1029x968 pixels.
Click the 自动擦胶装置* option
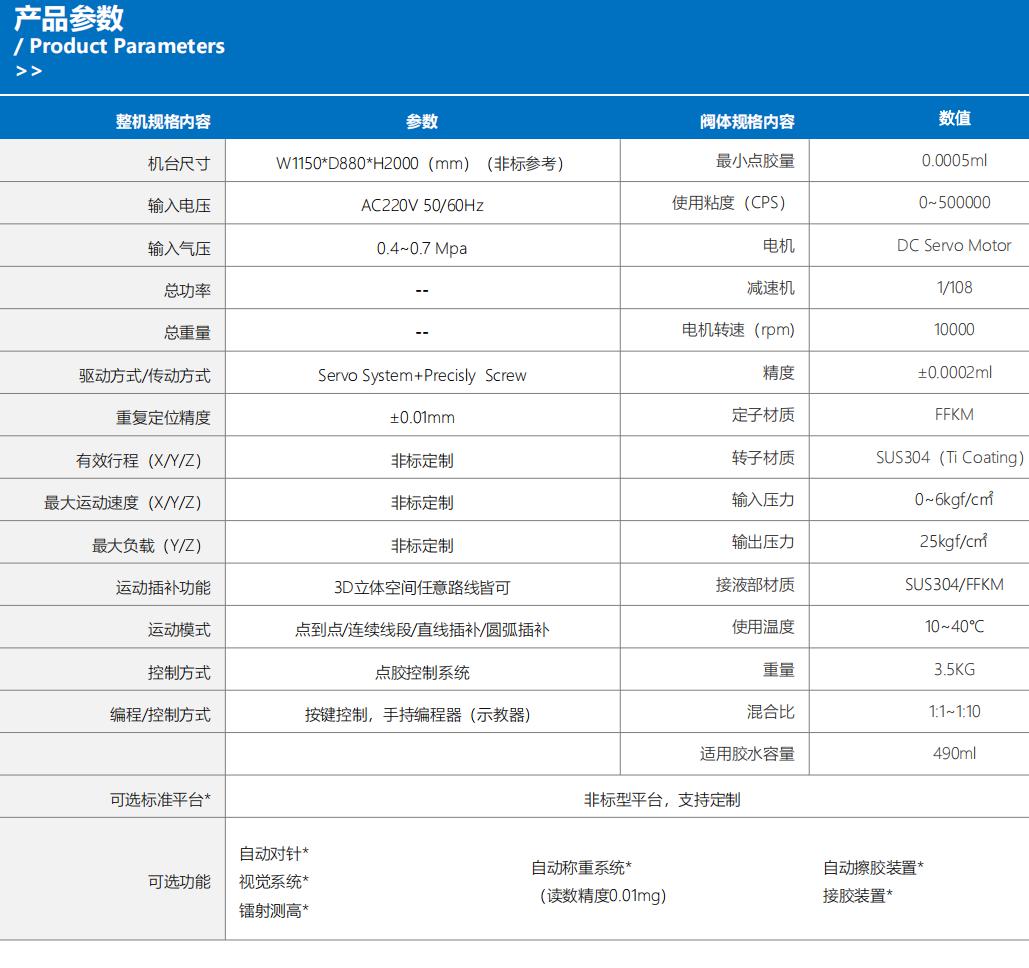[873, 868]
